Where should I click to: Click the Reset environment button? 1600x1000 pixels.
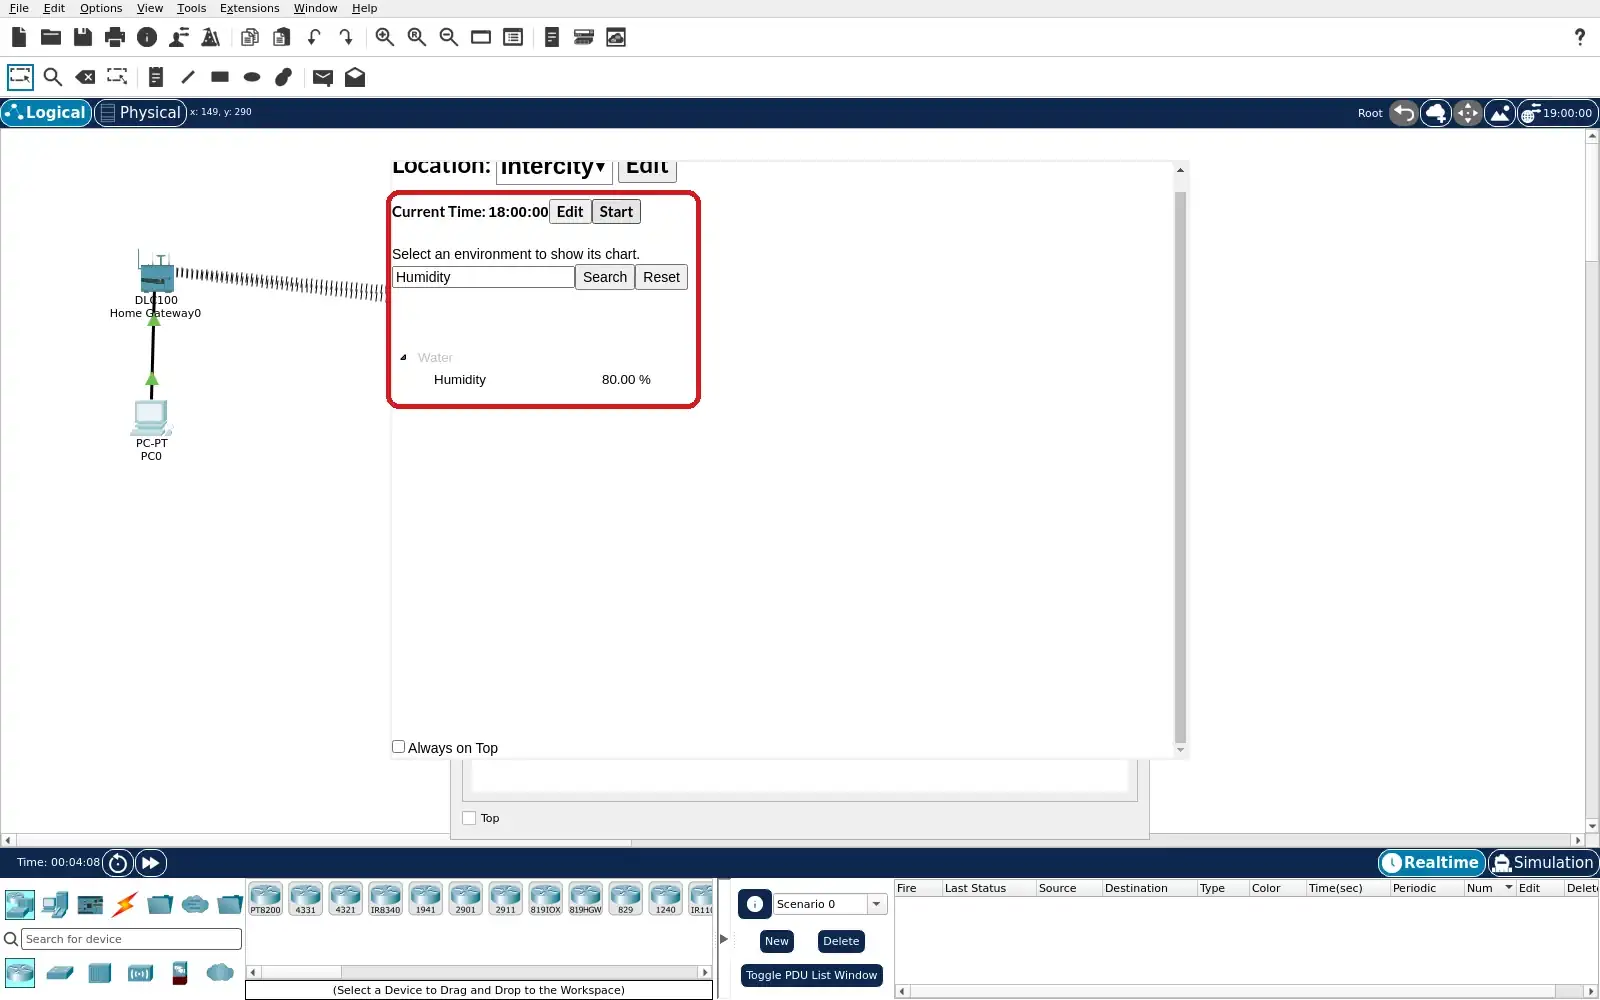[x=661, y=277]
